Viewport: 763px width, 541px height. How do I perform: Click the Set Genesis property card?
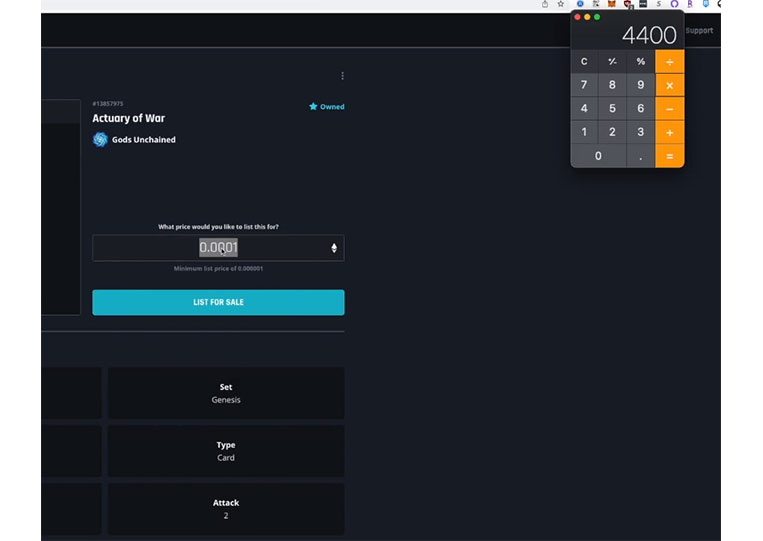(226, 393)
